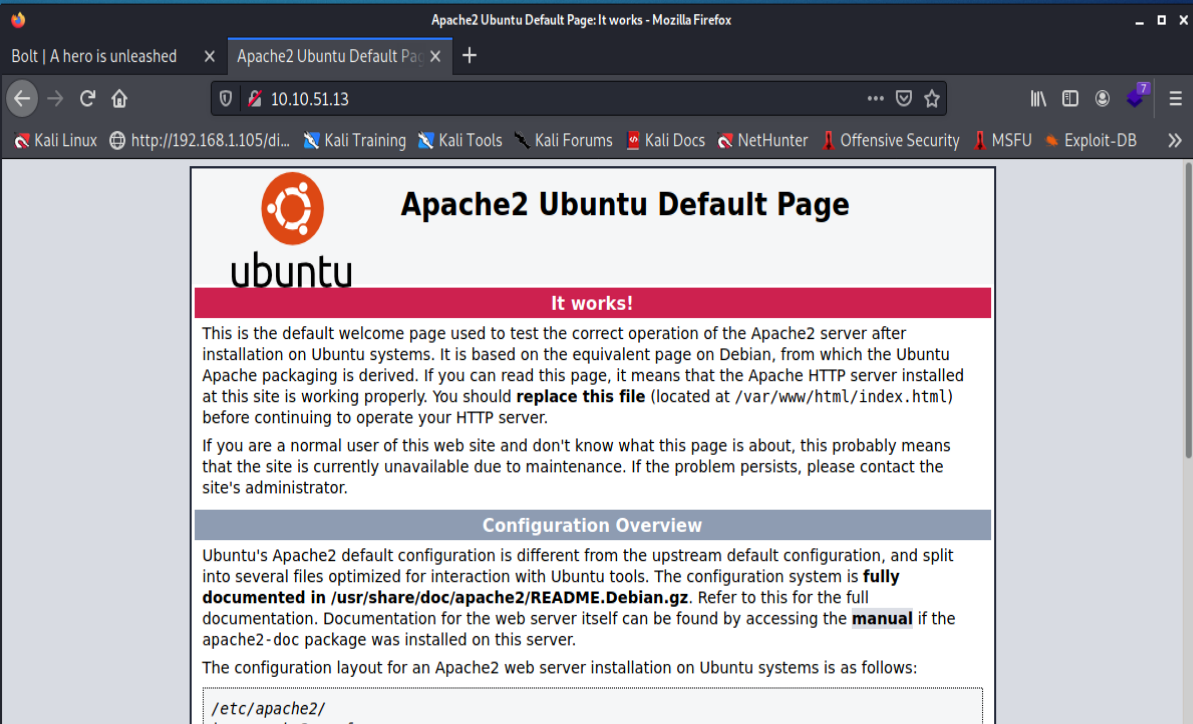Reload the current page
The height and width of the screenshot is (724, 1193).
click(88, 98)
